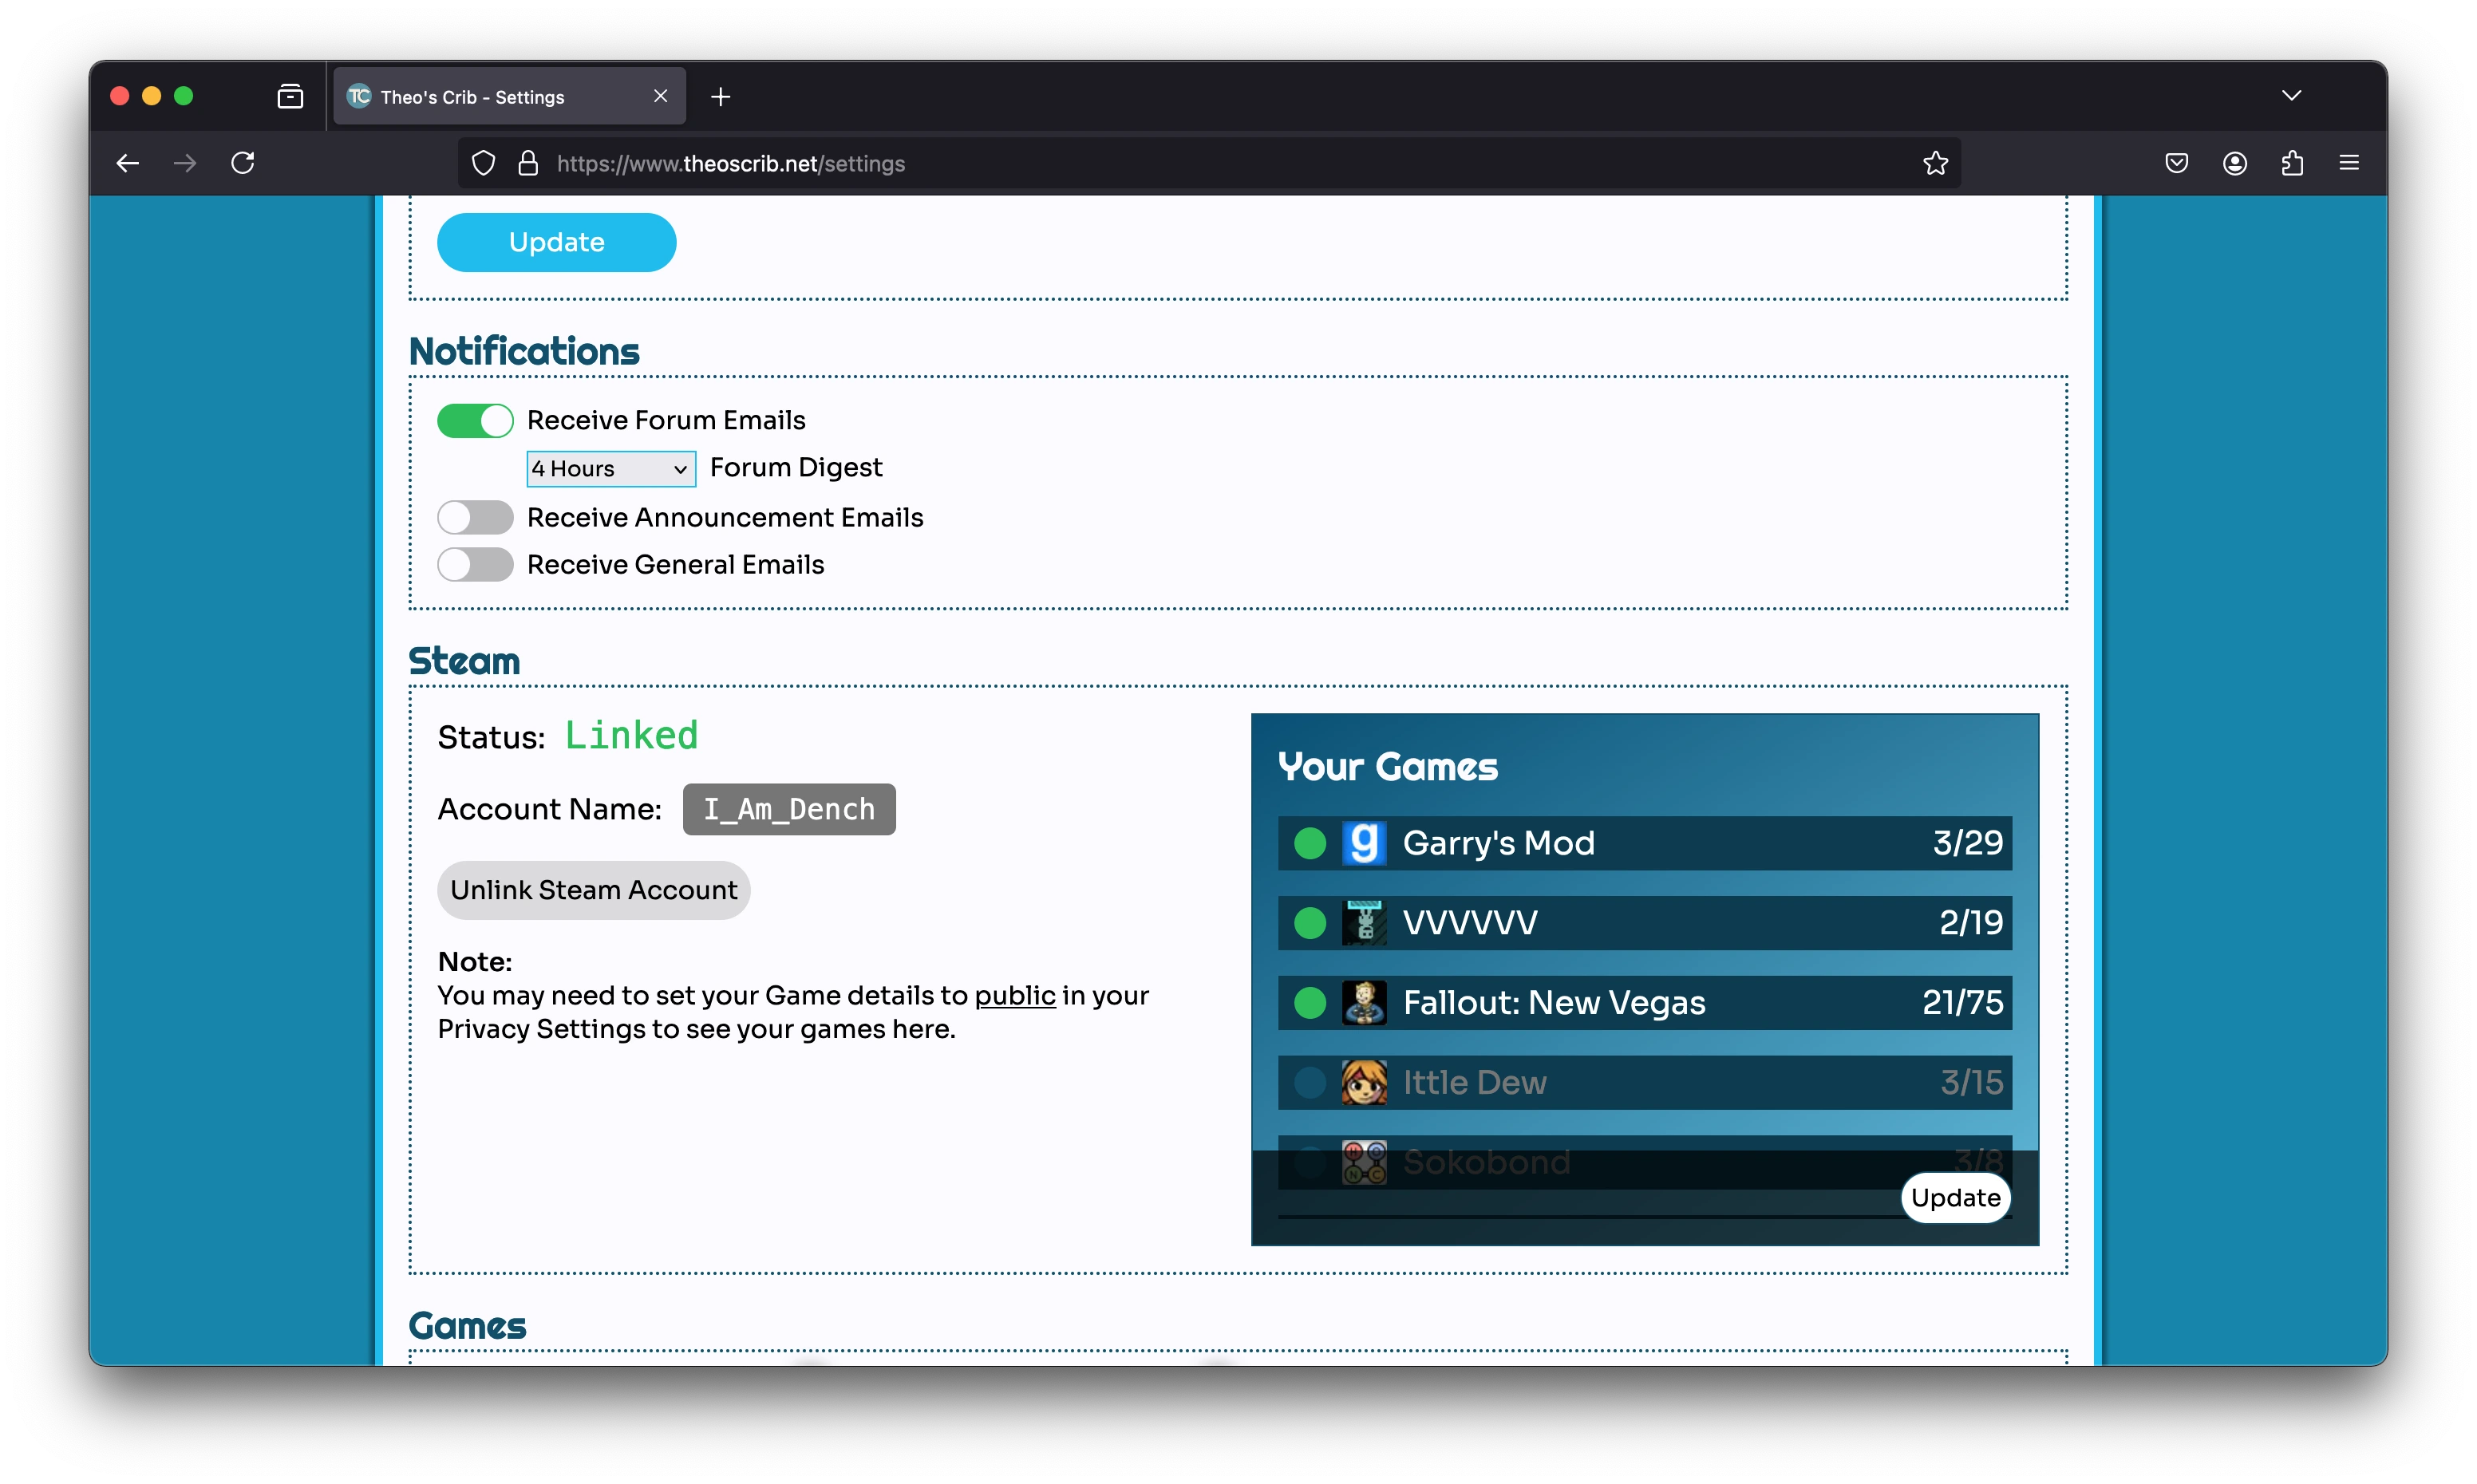2477x1484 pixels.
Task: Click the Ittle Dew game icon
Action: pos(1363,1082)
